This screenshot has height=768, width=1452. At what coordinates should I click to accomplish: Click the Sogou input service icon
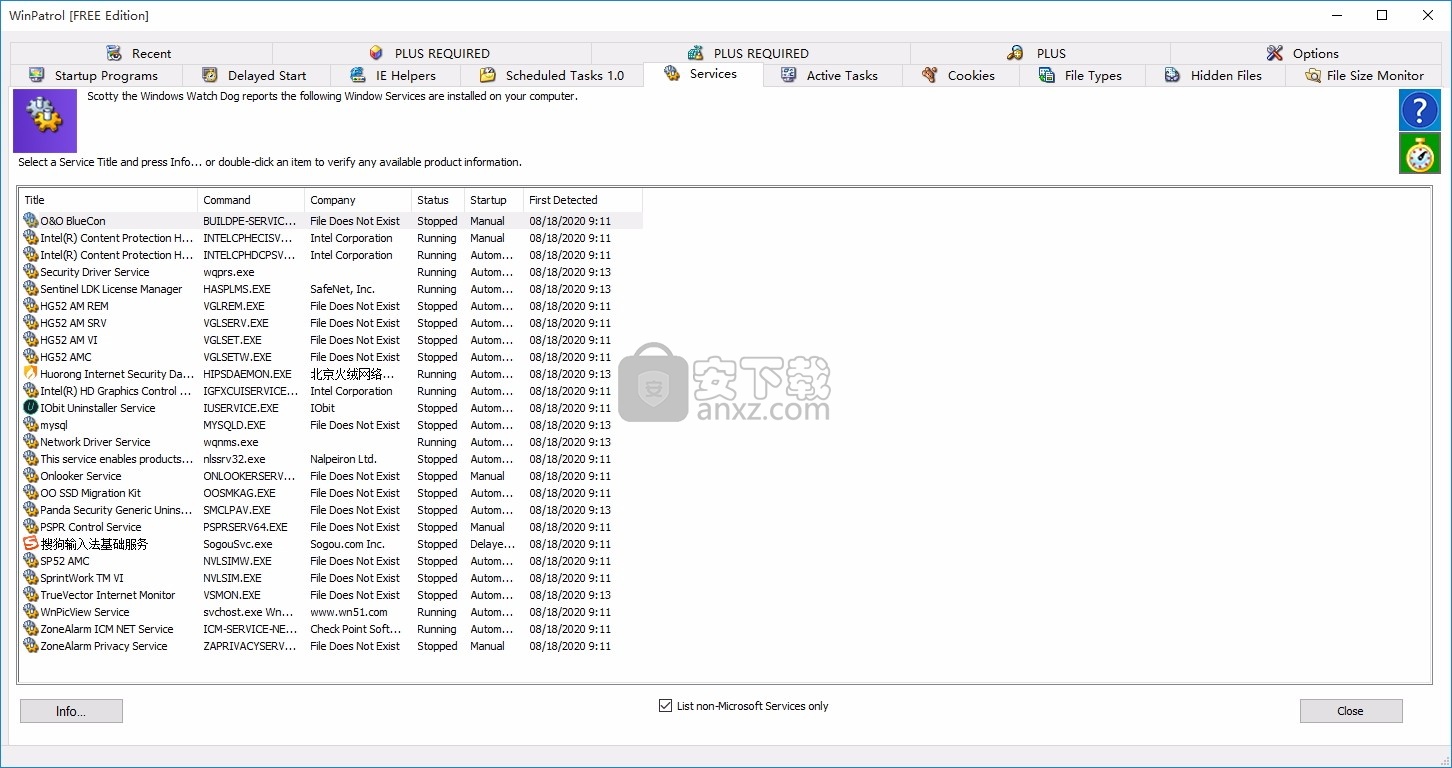tap(31, 544)
